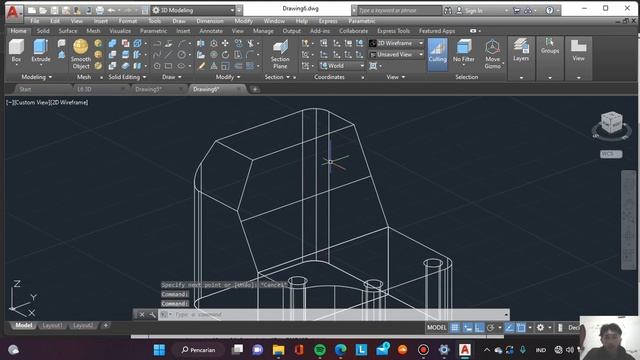Image resolution: width=640 pixels, height=360 pixels.
Task: Open the File menu
Action: pos(35,21)
